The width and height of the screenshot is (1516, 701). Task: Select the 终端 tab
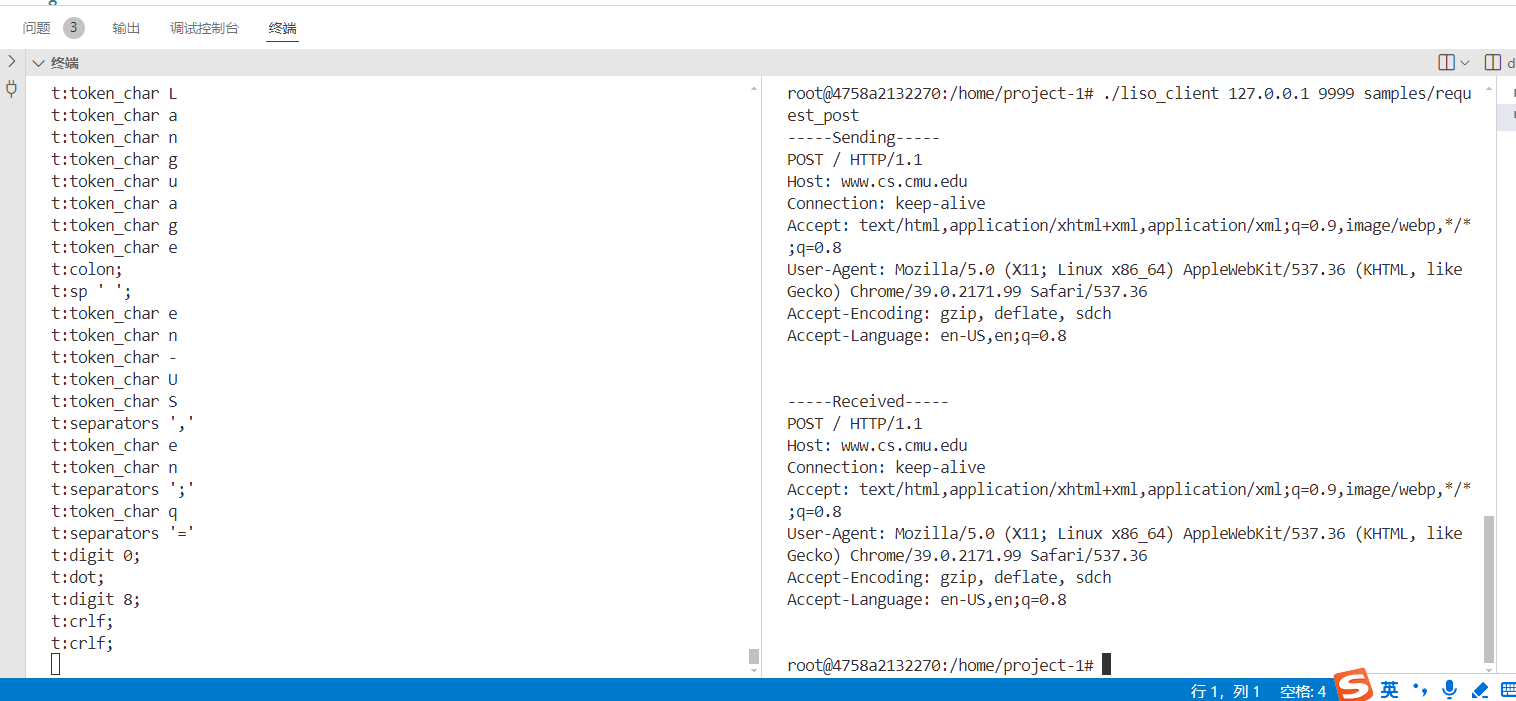click(282, 28)
